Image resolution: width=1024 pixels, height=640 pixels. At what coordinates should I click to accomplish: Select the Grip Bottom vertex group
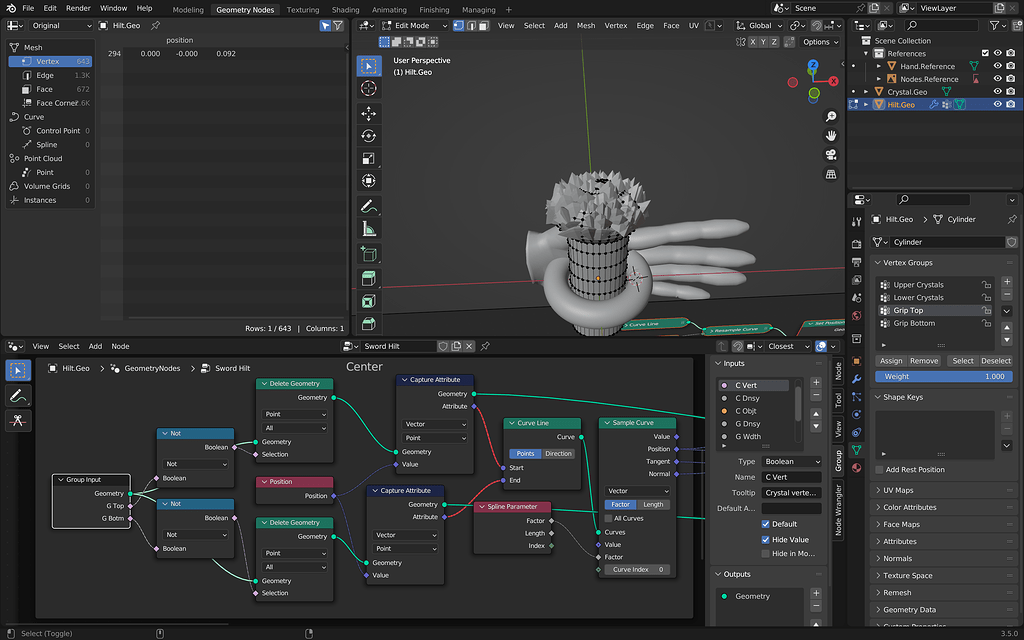coord(934,323)
